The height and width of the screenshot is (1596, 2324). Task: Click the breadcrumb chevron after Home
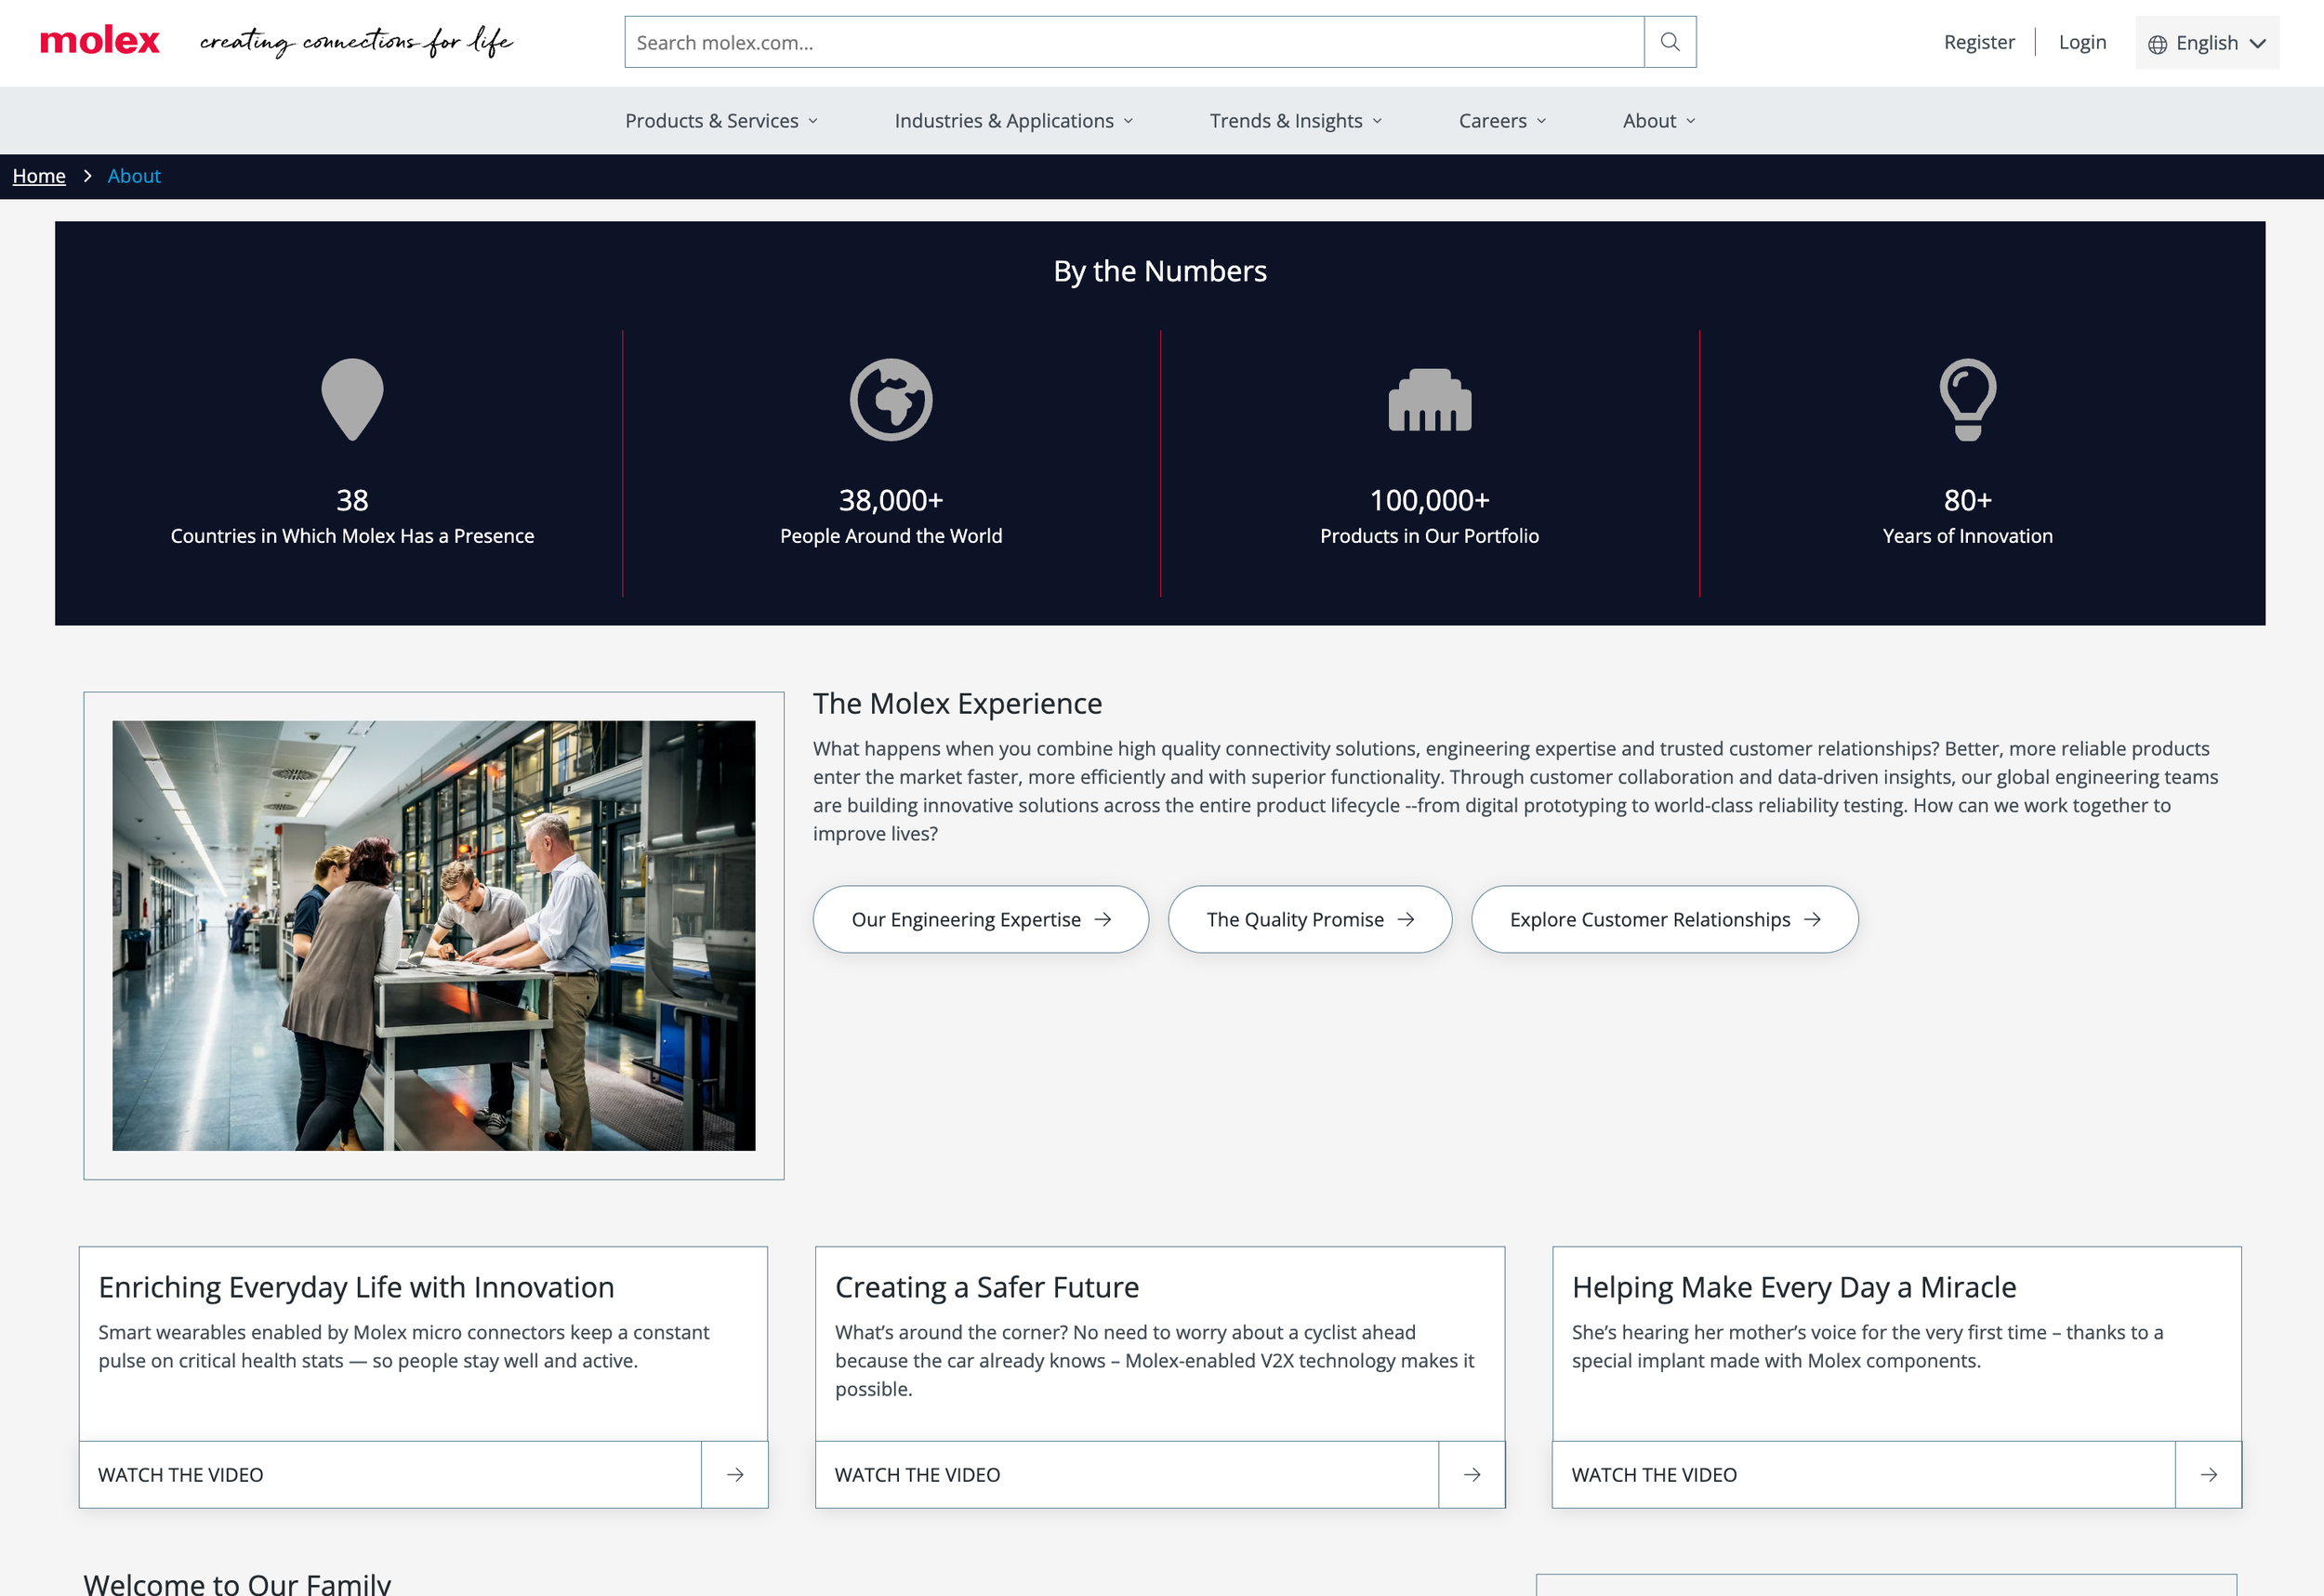pos(88,176)
